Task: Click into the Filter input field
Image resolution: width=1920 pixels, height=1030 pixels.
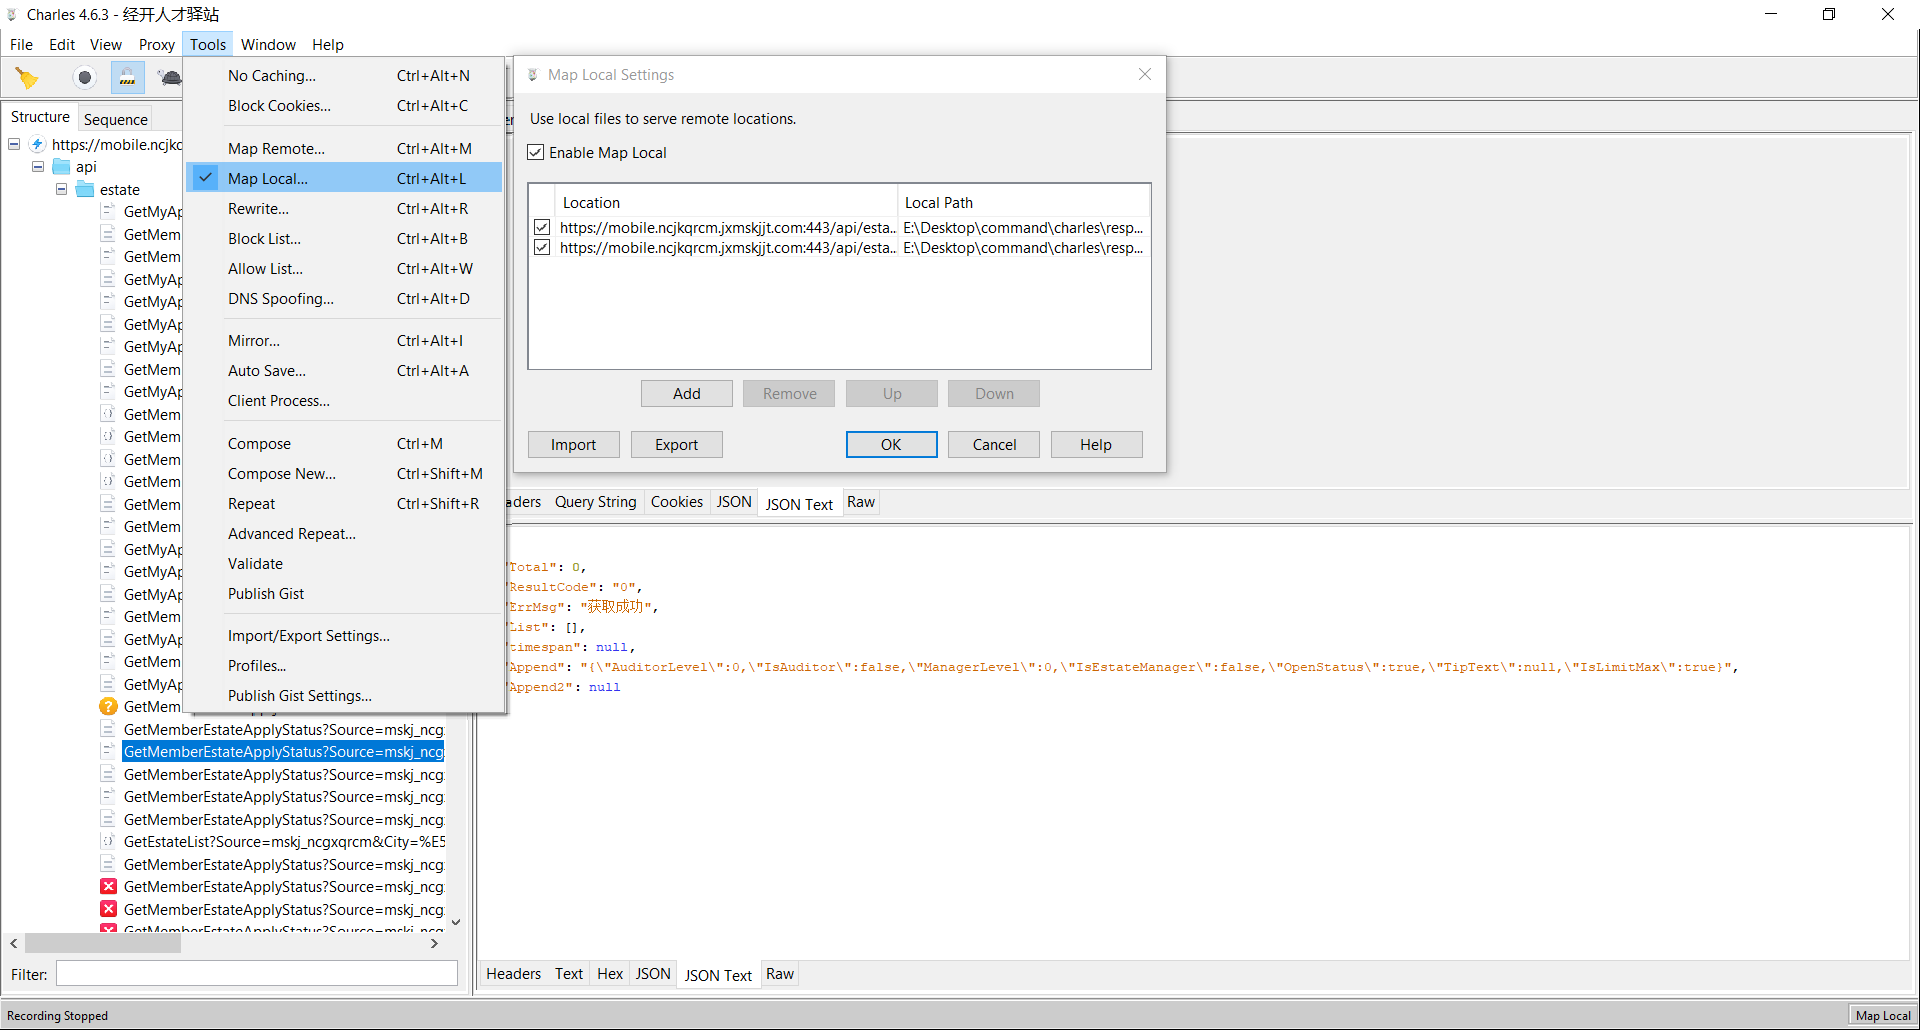Action: [256, 974]
